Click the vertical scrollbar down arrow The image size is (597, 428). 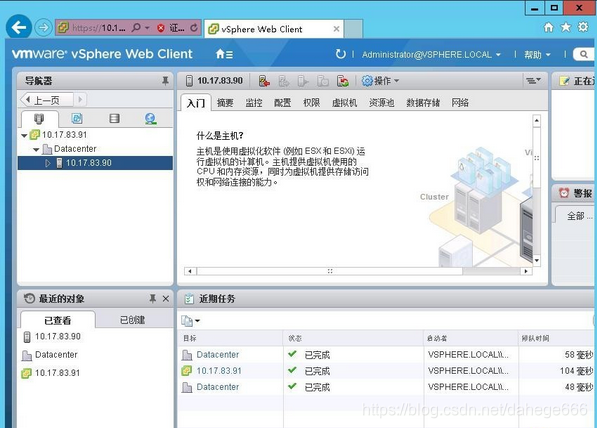pos(536,260)
